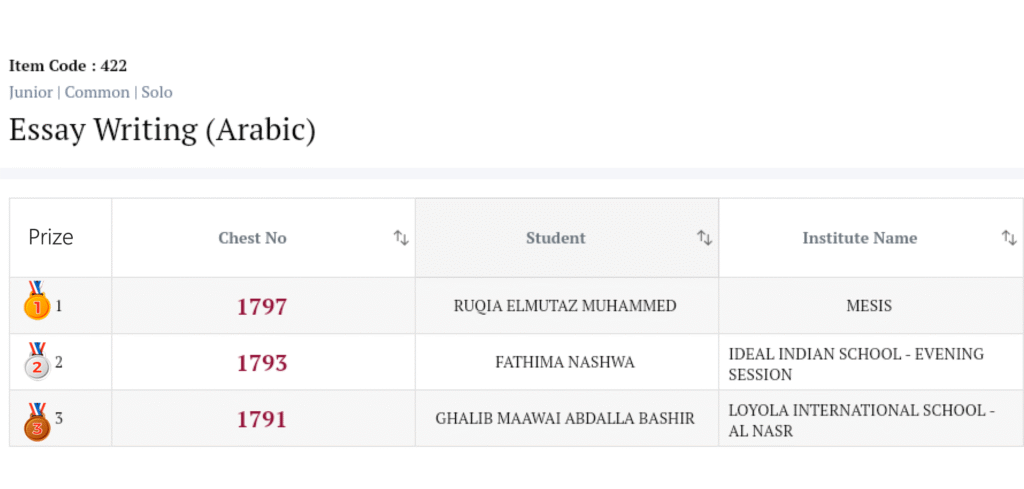The image size is (1024, 489).
Task: Sort table by the Chest No header
Action: 253,238
